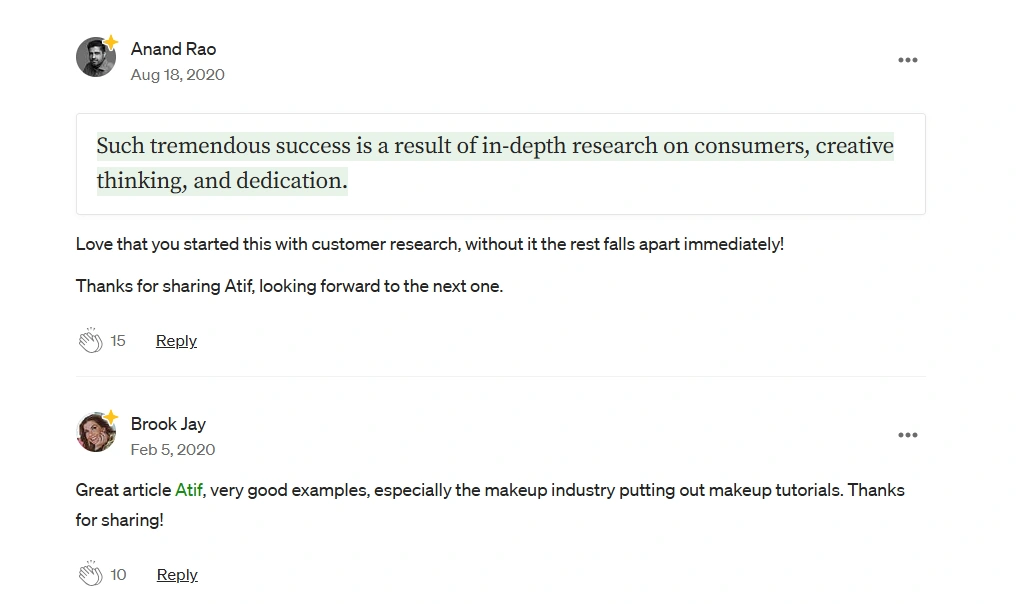Open more options for Brook Jay's comment
Screen dimensions: 1024x604
[x=907, y=435]
